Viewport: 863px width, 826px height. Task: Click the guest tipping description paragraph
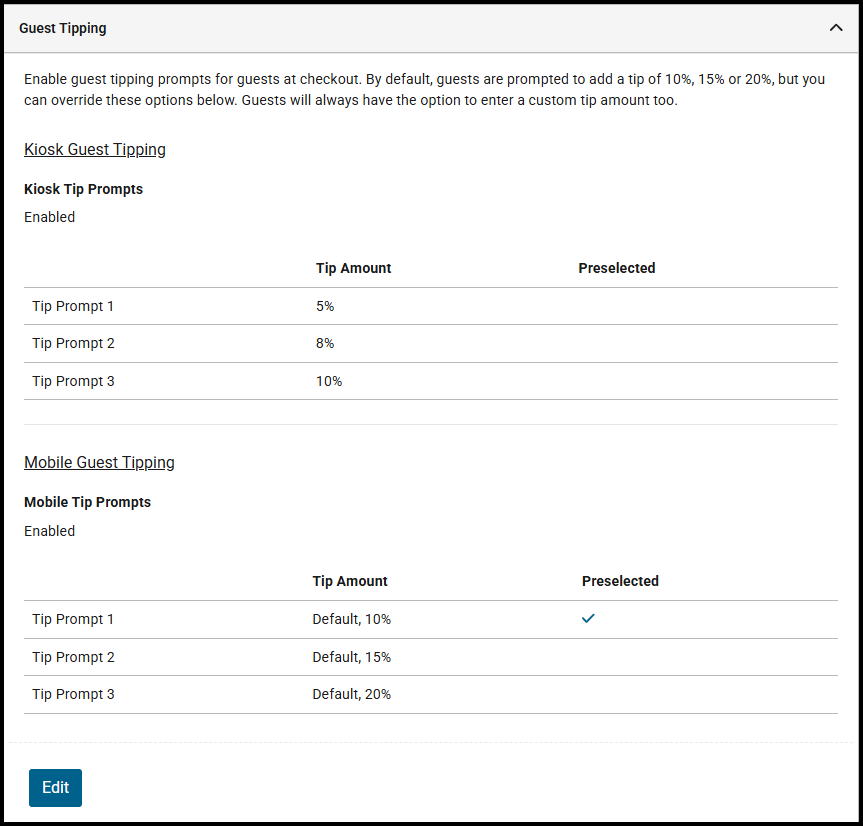pos(424,90)
